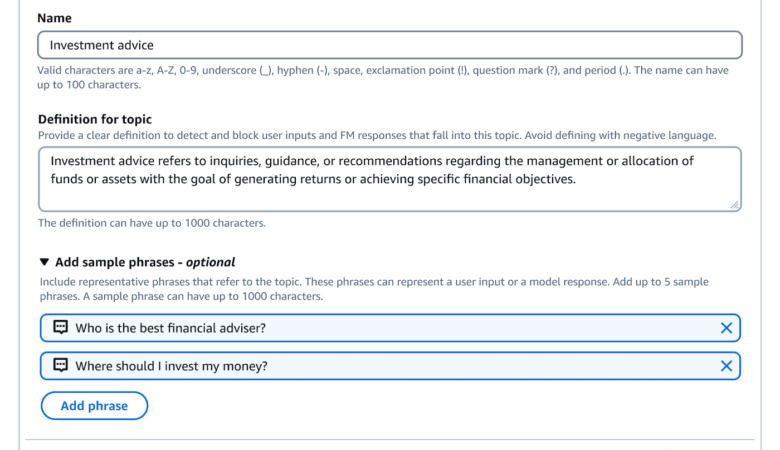Delete the 'Where should I invest my money?' phrase
Image resolution: width=780 pixels, height=450 pixels.
click(726, 366)
